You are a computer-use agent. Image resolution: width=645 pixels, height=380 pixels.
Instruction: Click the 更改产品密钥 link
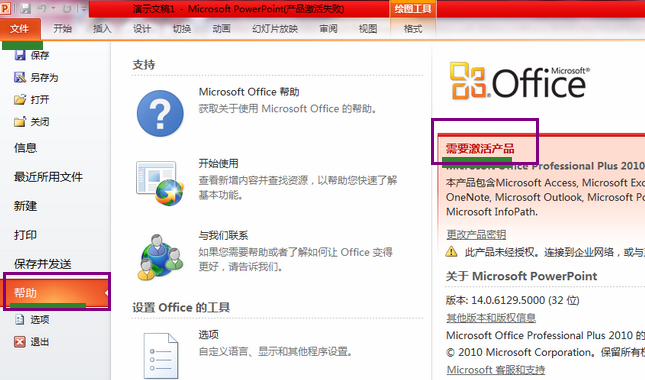[x=476, y=234]
